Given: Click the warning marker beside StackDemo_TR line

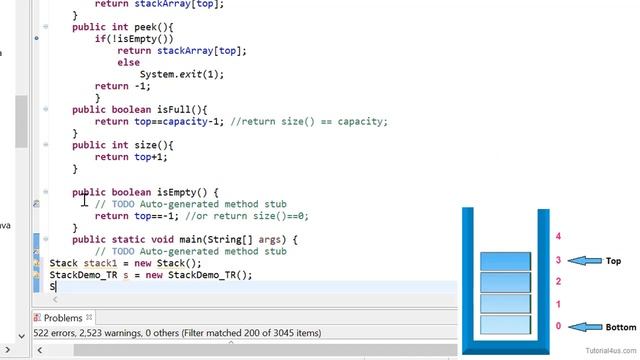Looking at the screenshot, I should 36,276.
